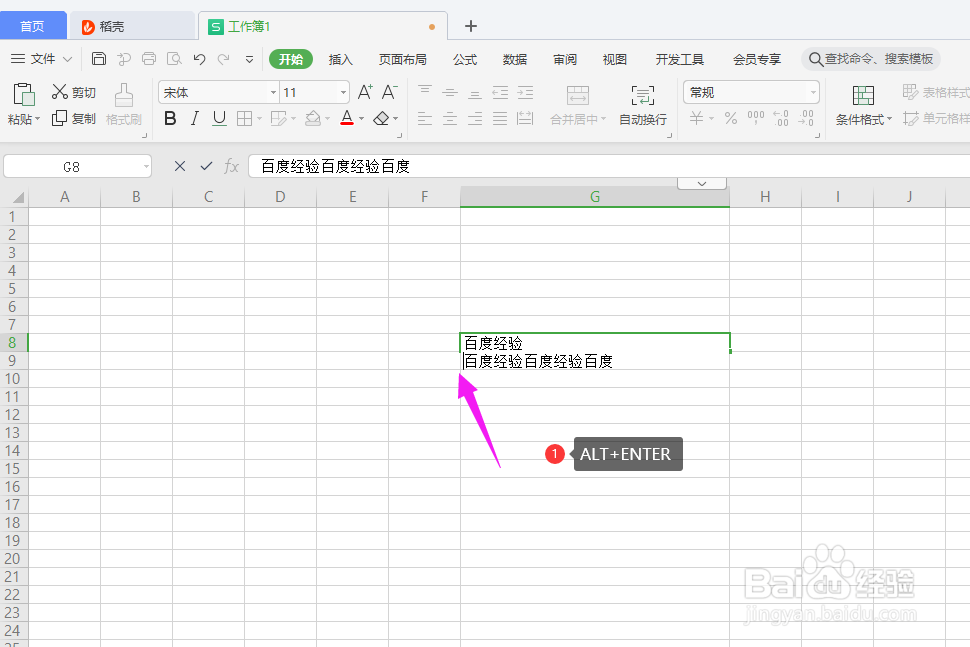The width and height of the screenshot is (970, 647).
Task: Save workbook with the save icon
Action: pos(99,59)
